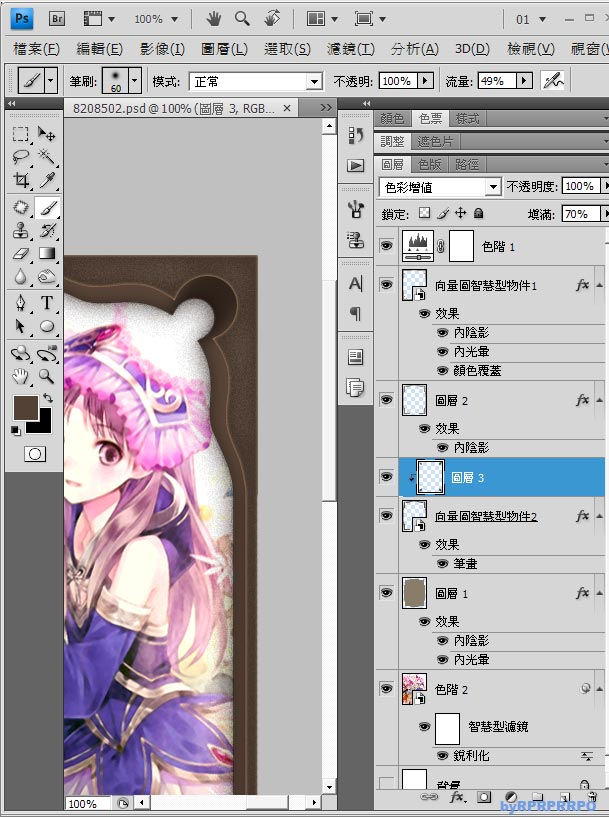Lock transparent pixels of layer
Image resolution: width=609 pixels, height=817 pixels.
point(425,213)
